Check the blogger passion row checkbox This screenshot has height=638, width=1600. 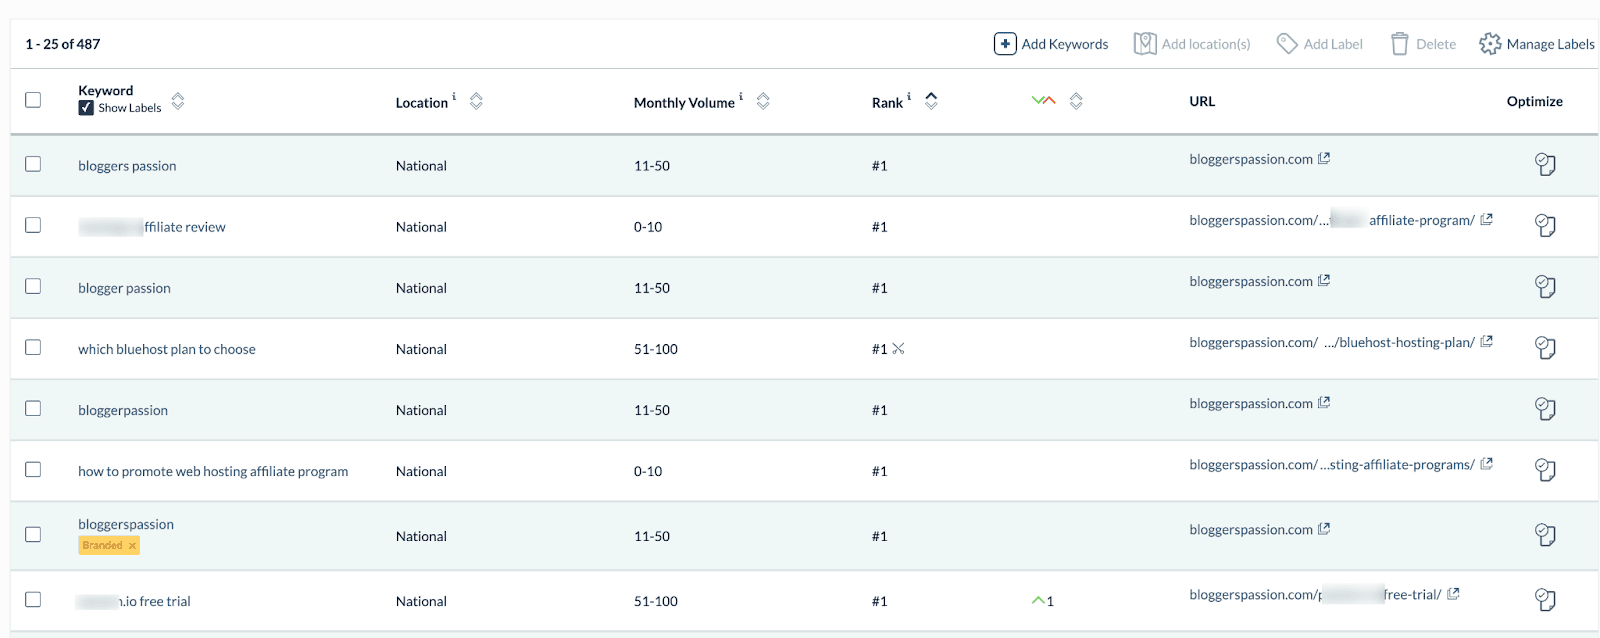click(33, 286)
